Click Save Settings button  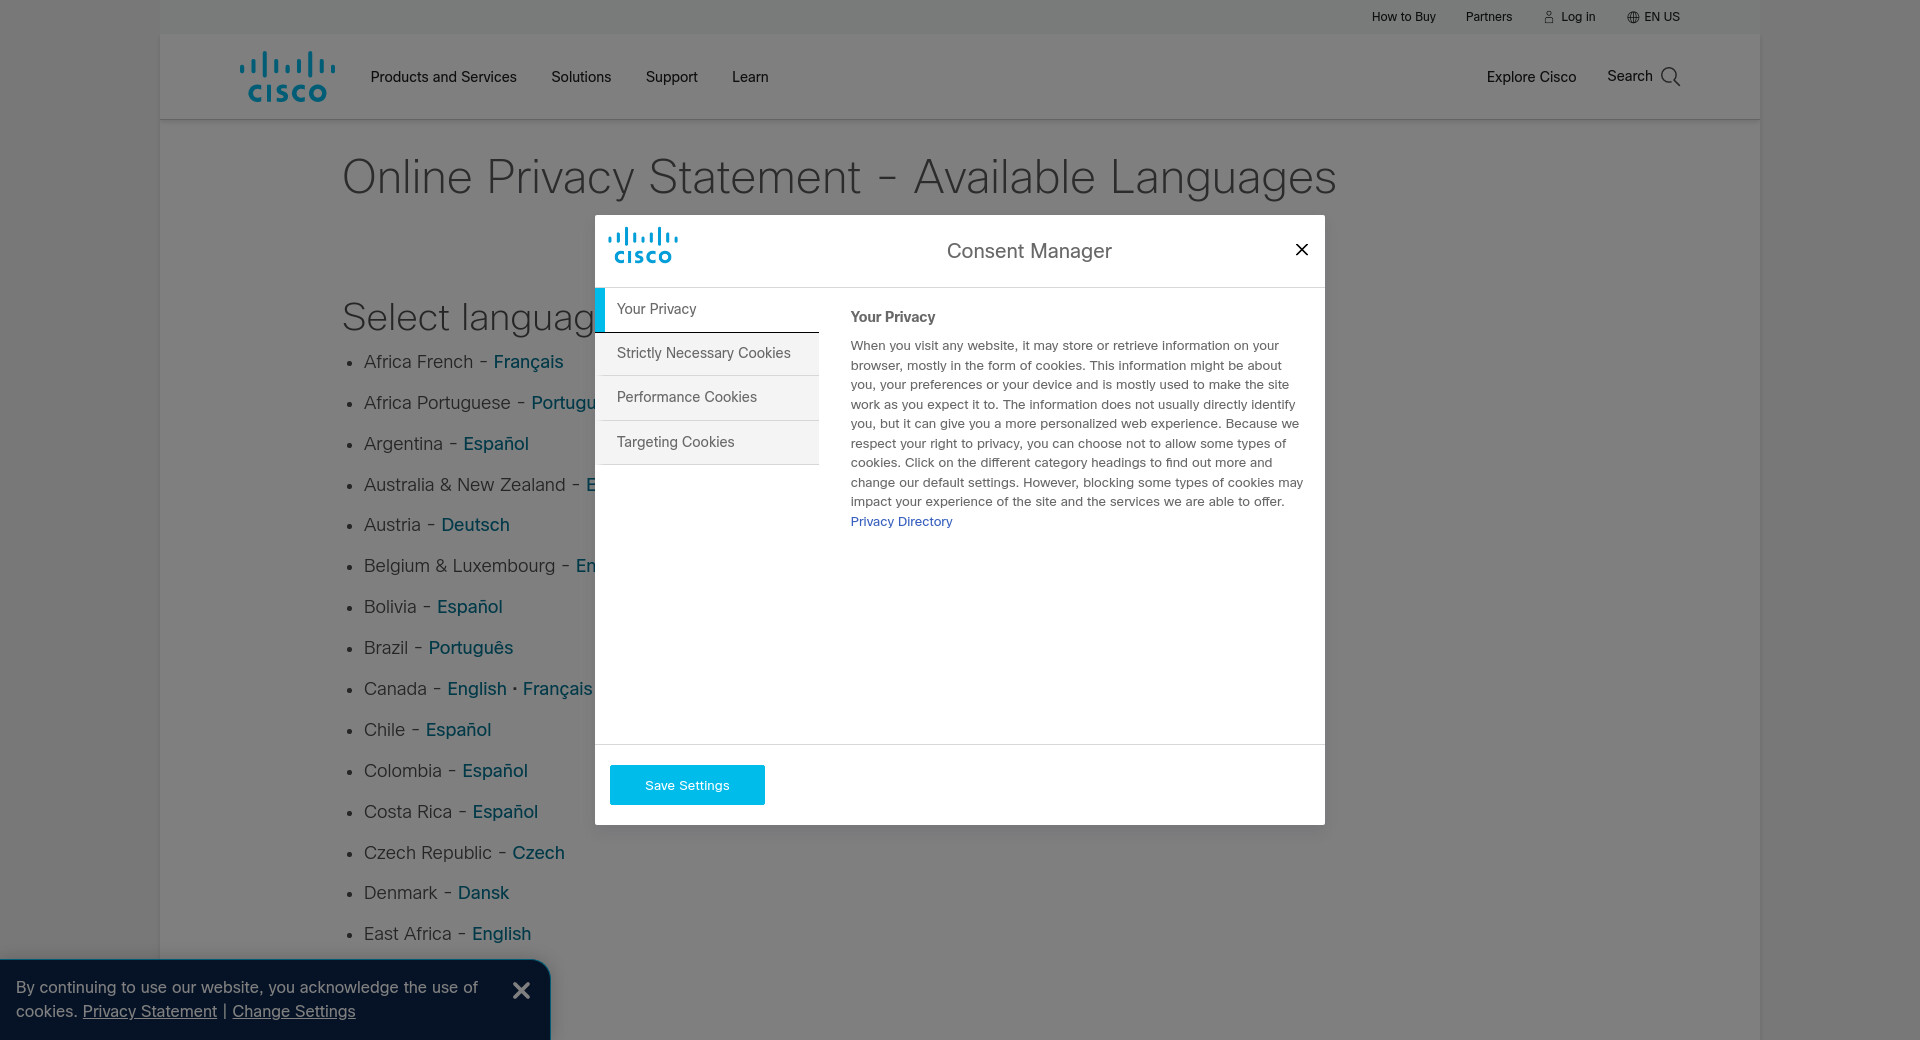(687, 785)
